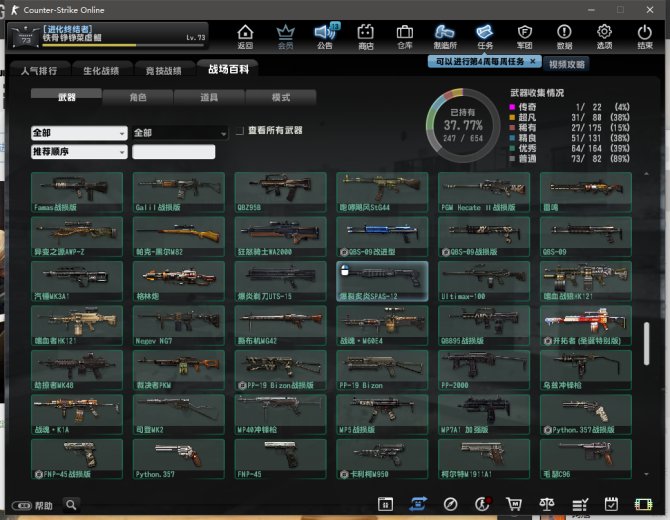This screenshot has height=520, width=670.
Task: Select the 角色 sub-tab
Action: [x=138, y=97]
